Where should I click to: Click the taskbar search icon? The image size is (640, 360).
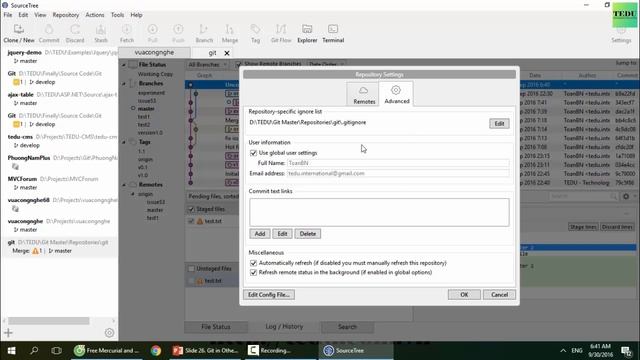[x=34, y=350]
